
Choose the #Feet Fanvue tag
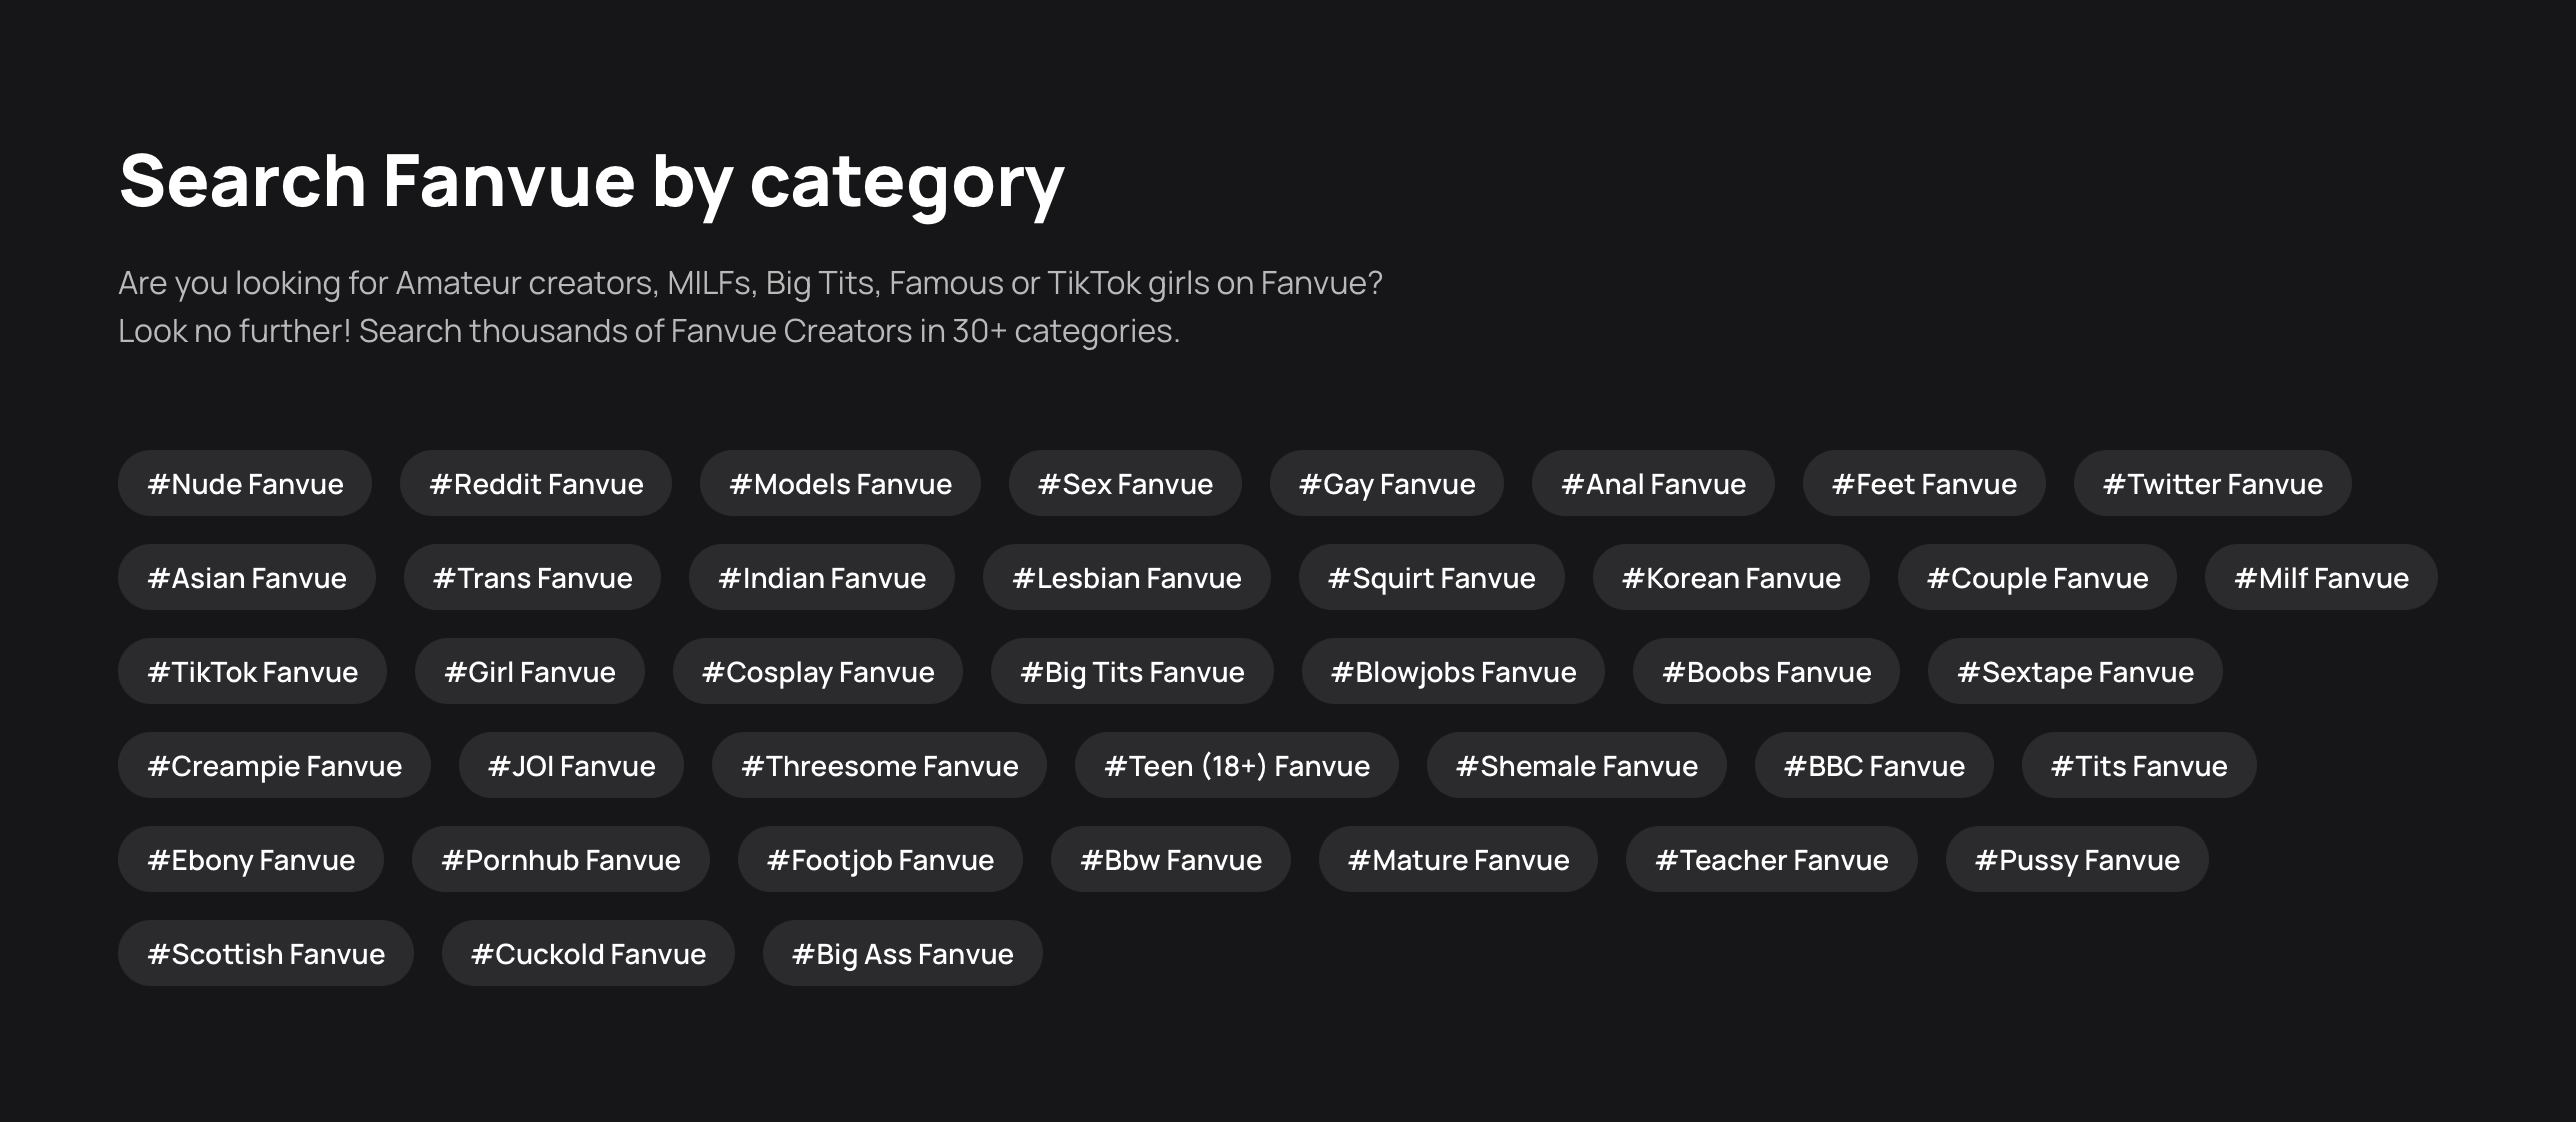[x=1924, y=484]
